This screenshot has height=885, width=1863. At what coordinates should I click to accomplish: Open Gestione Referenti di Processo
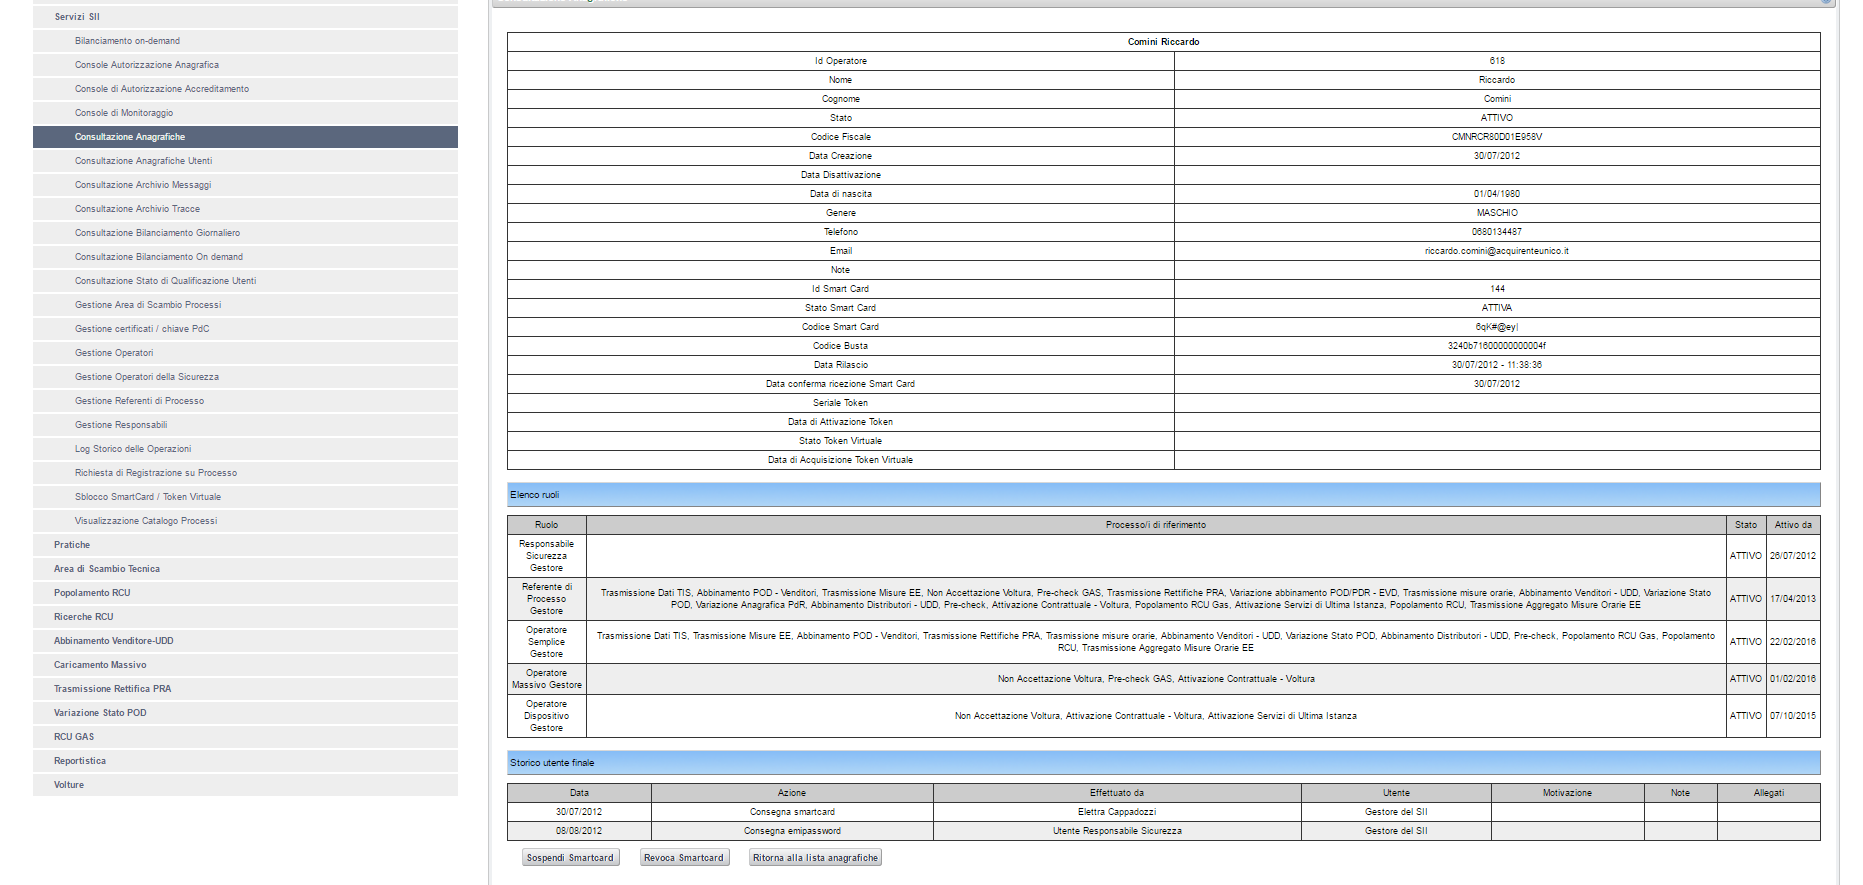pyautogui.click(x=245, y=401)
